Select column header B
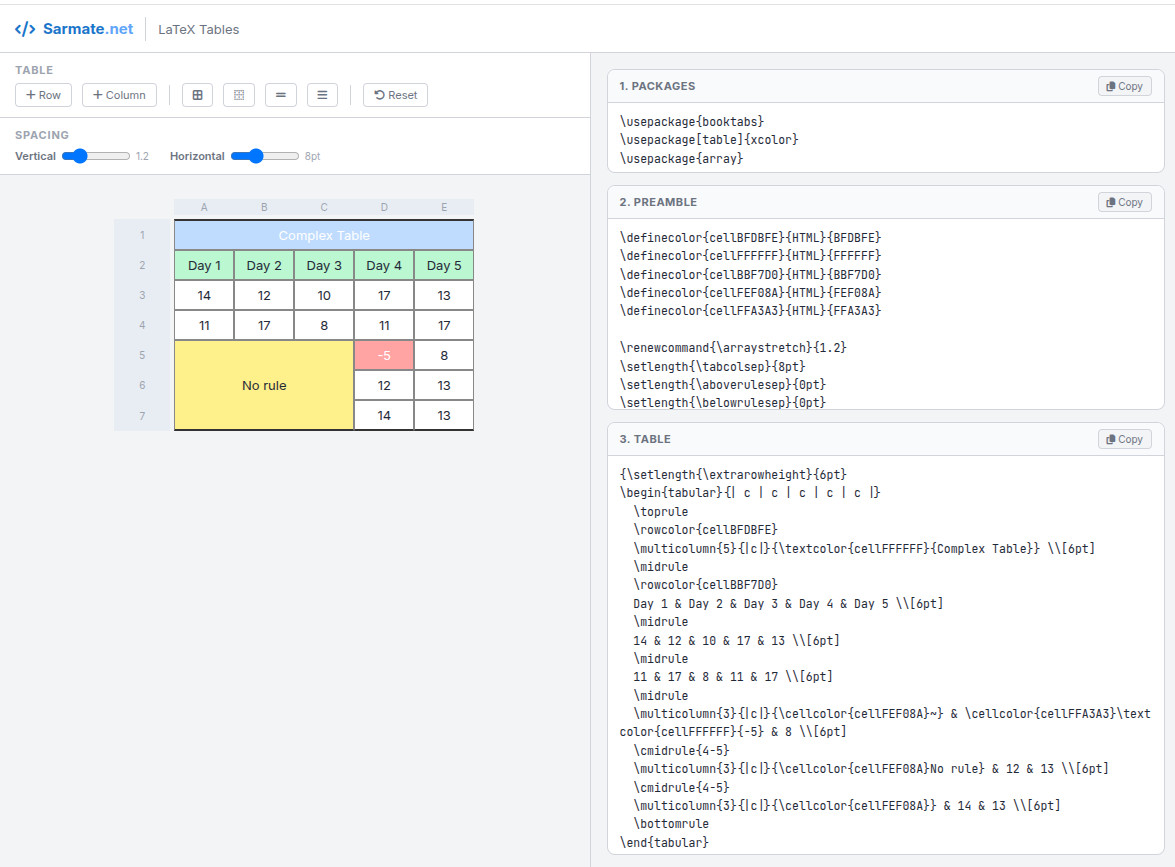 (264, 208)
